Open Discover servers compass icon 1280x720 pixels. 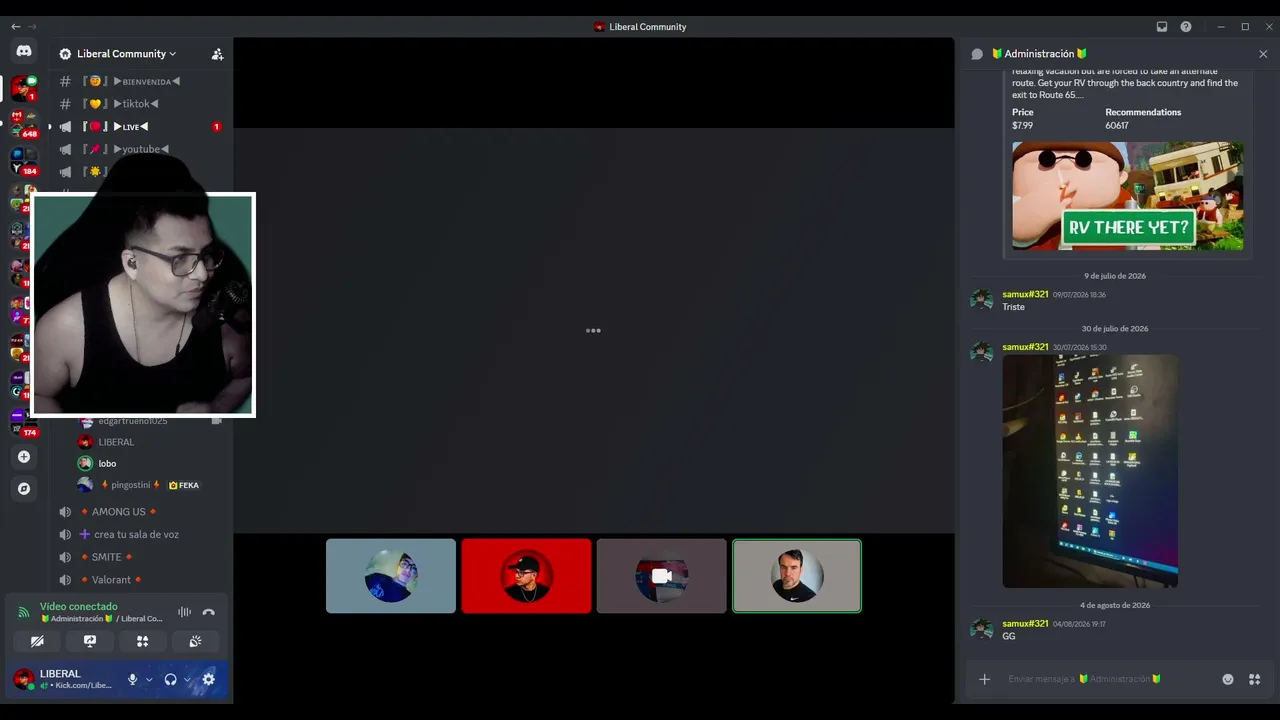pos(24,489)
